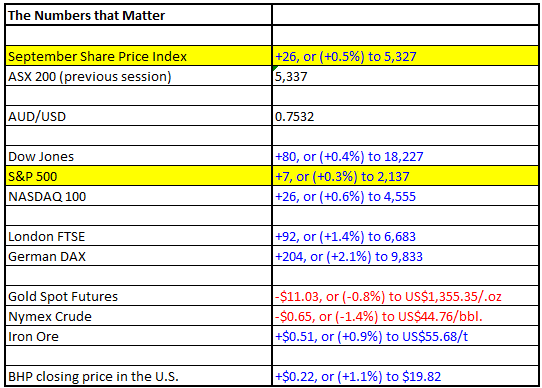Click the September Share Price Index label cell
542x388 pixels.
(139, 56)
